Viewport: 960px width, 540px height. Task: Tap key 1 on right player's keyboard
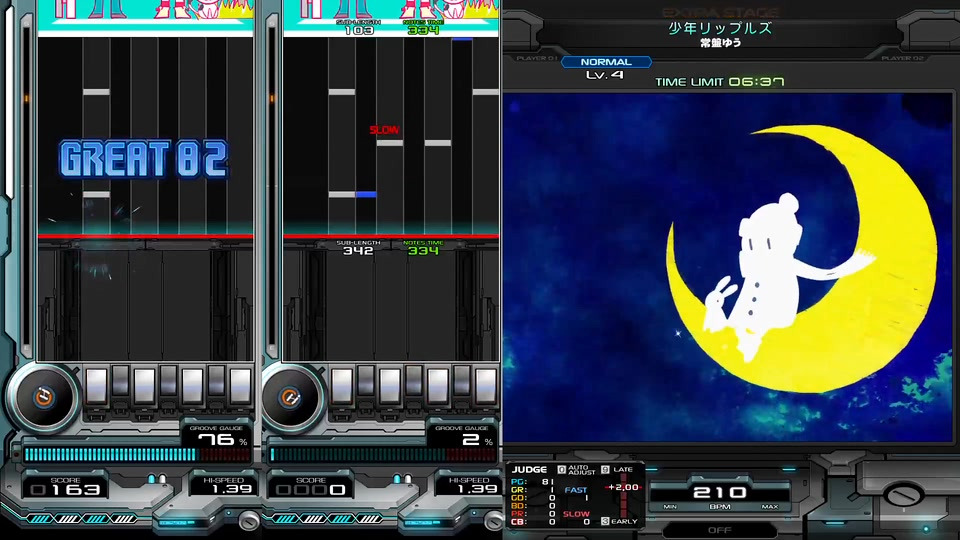pyautogui.click(x=342, y=386)
